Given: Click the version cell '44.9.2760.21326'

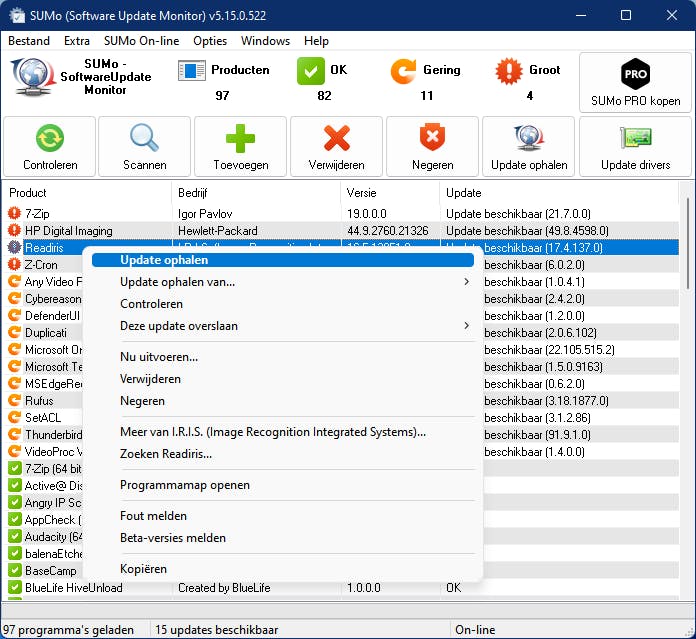Looking at the screenshot, I should (390, 231).
